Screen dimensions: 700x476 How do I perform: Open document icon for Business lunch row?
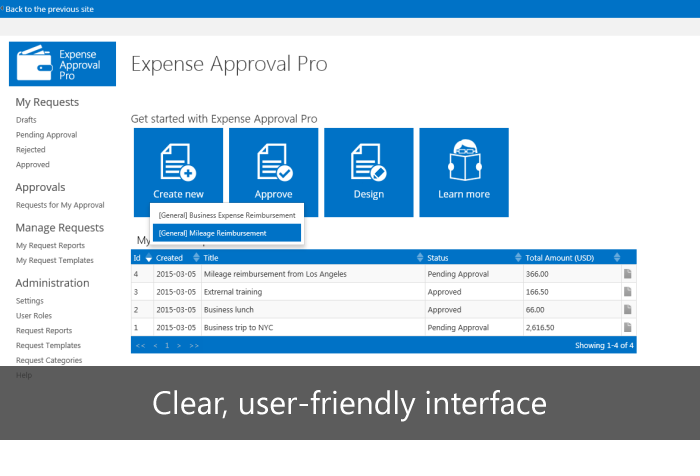(627, 309)
